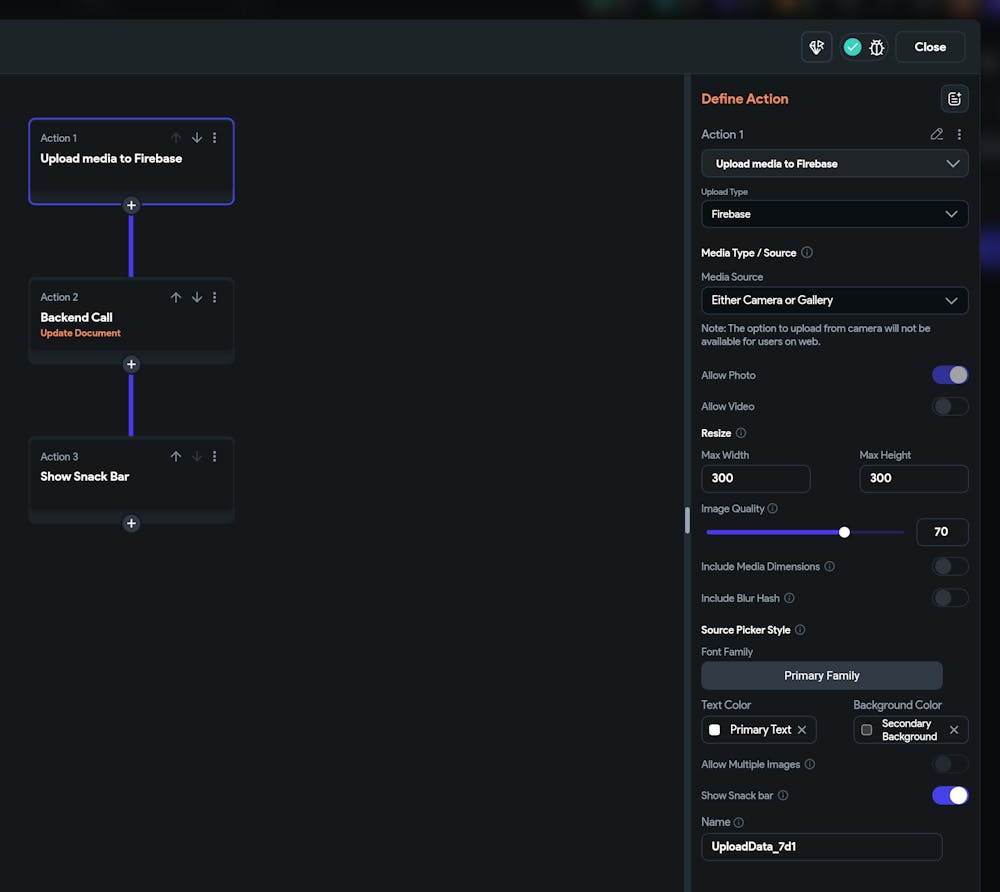Click the Name field UploadData_7d1
Viewport: 1000px width, 892px height.
[x=821, y=847]
